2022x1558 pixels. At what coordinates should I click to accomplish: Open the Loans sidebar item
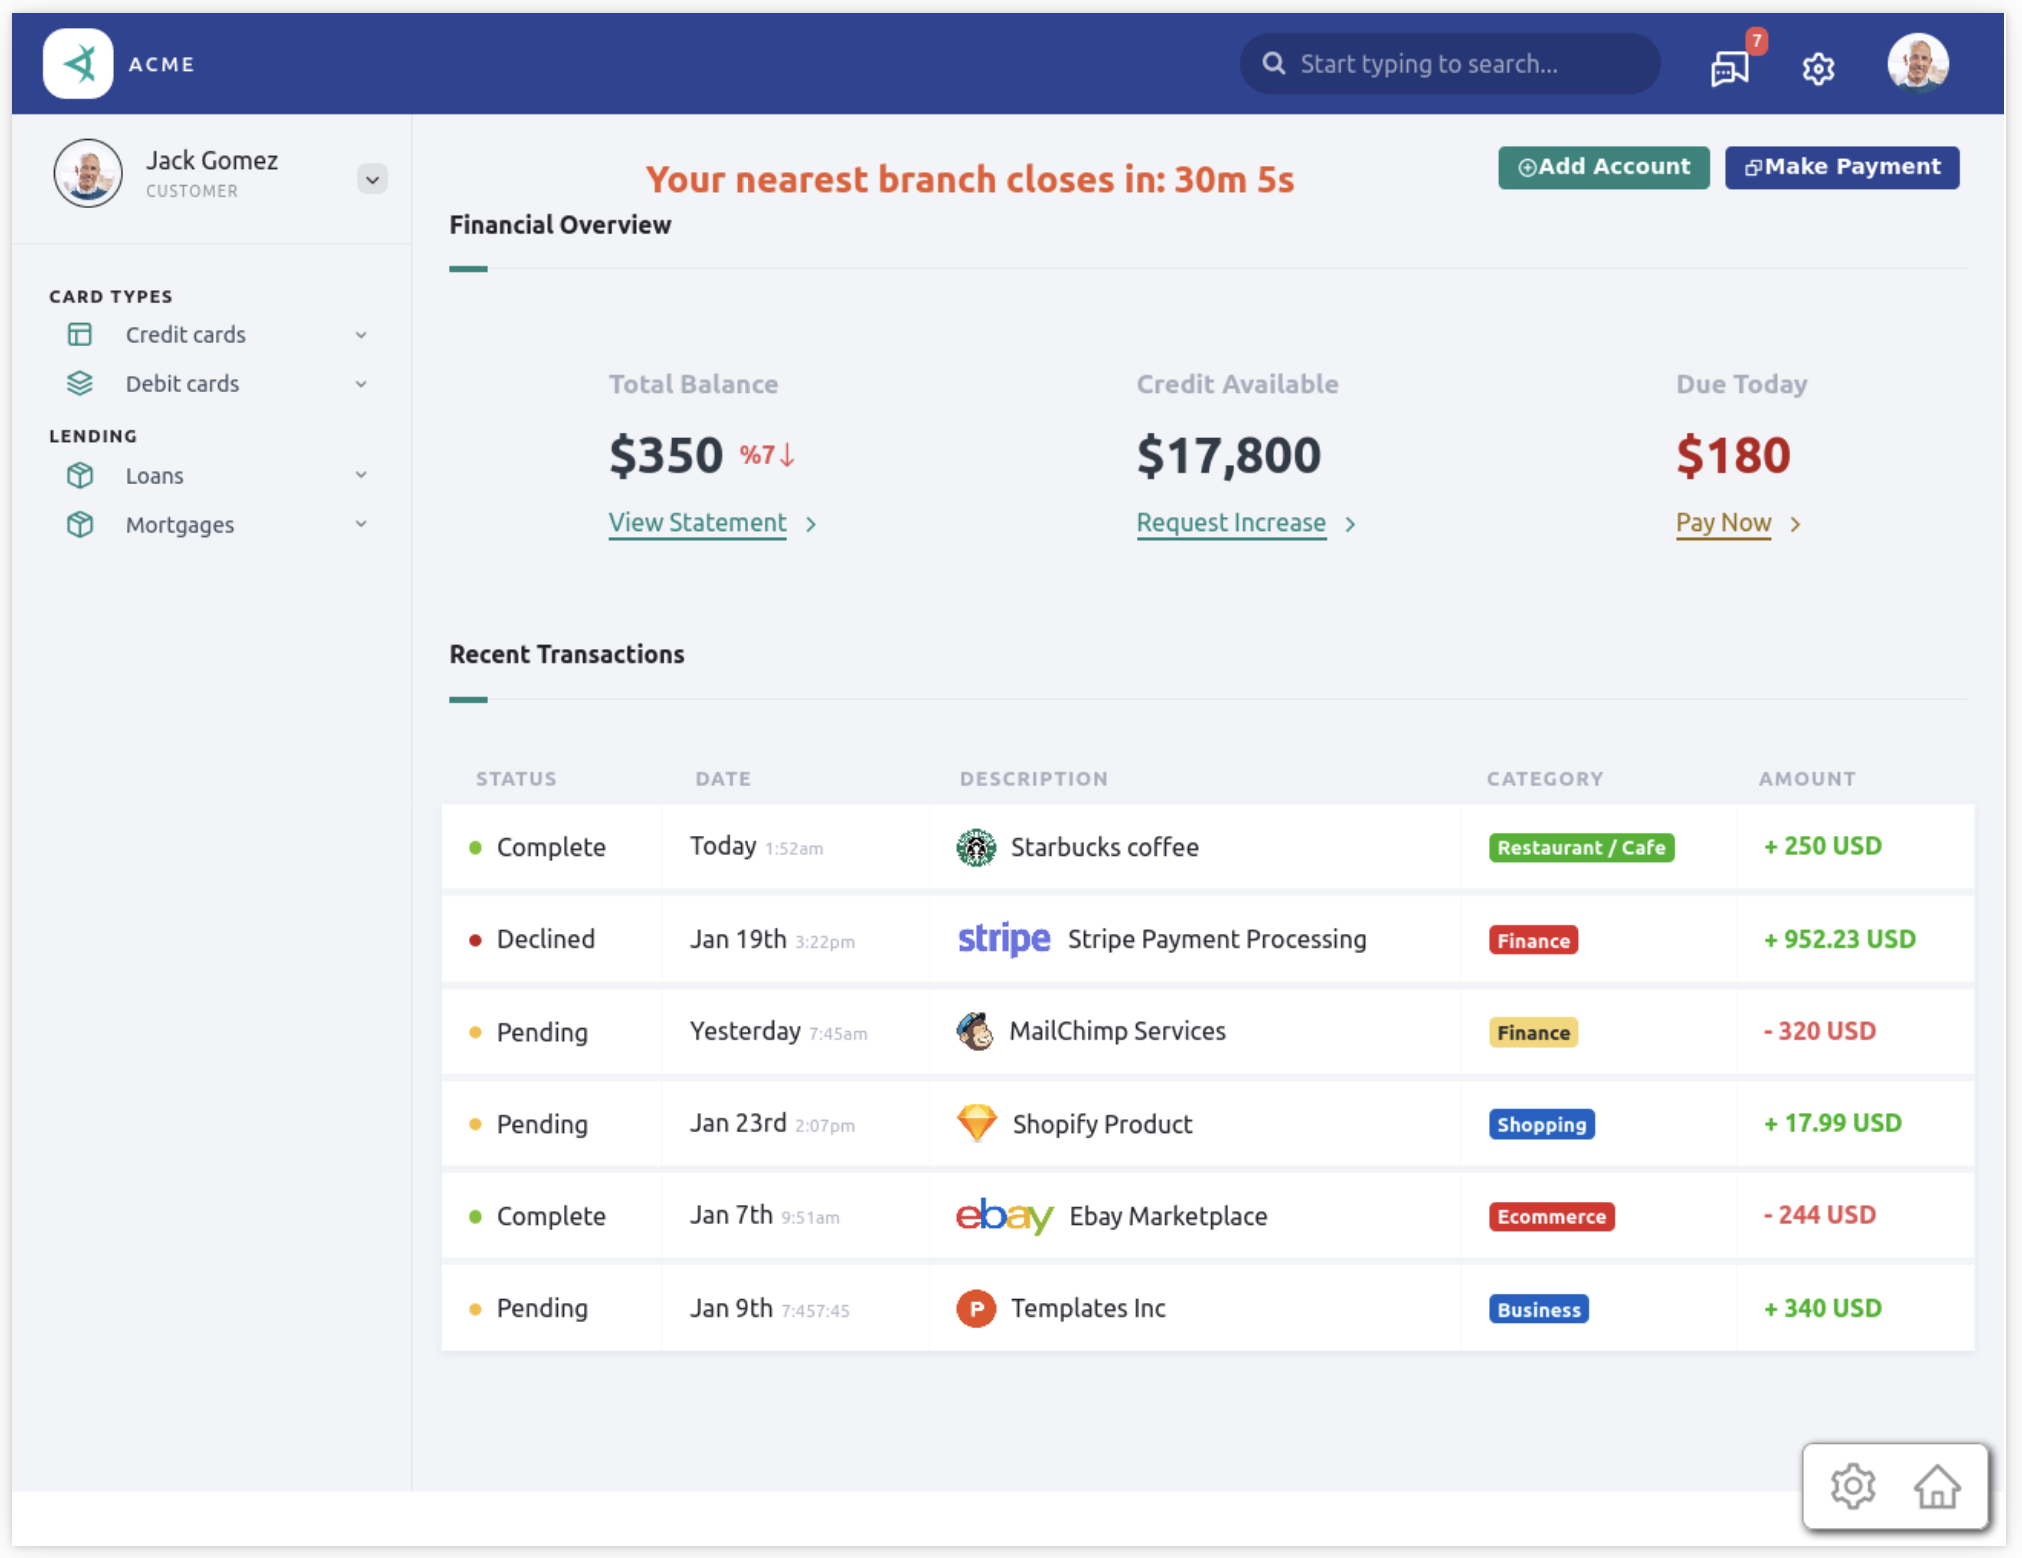[x=155, y=476]
